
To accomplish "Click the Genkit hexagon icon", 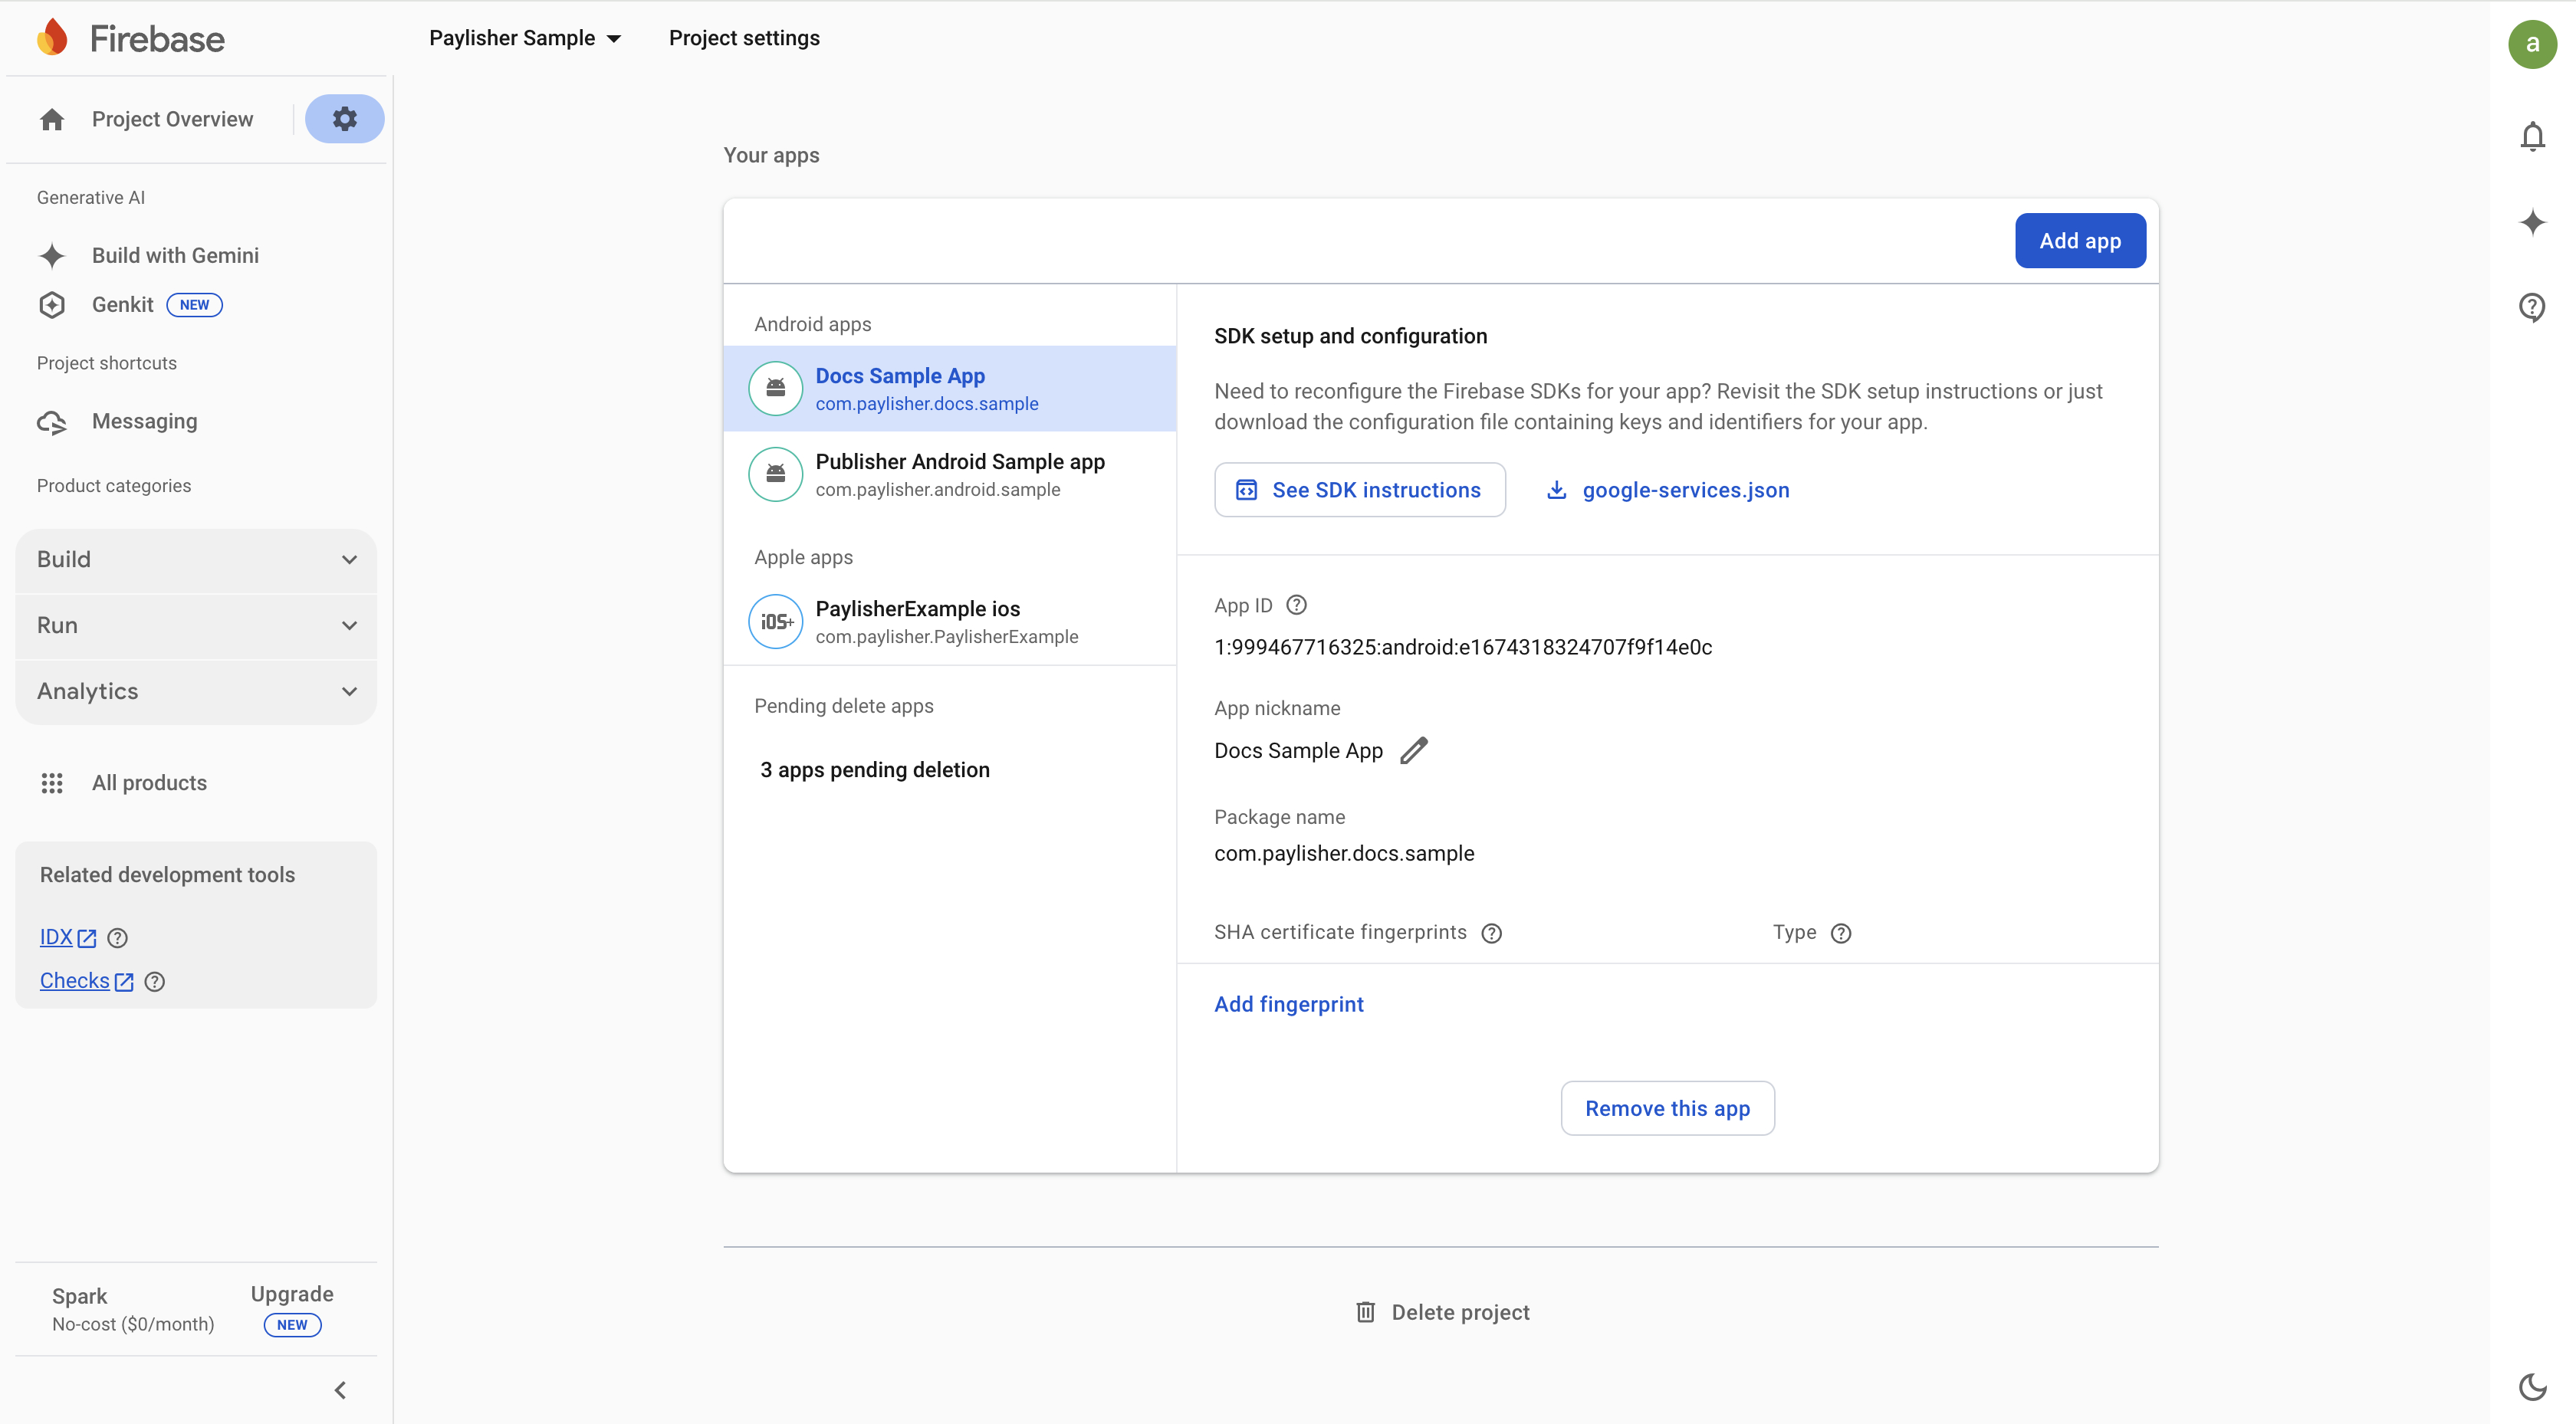I will (x=52, y=305).
